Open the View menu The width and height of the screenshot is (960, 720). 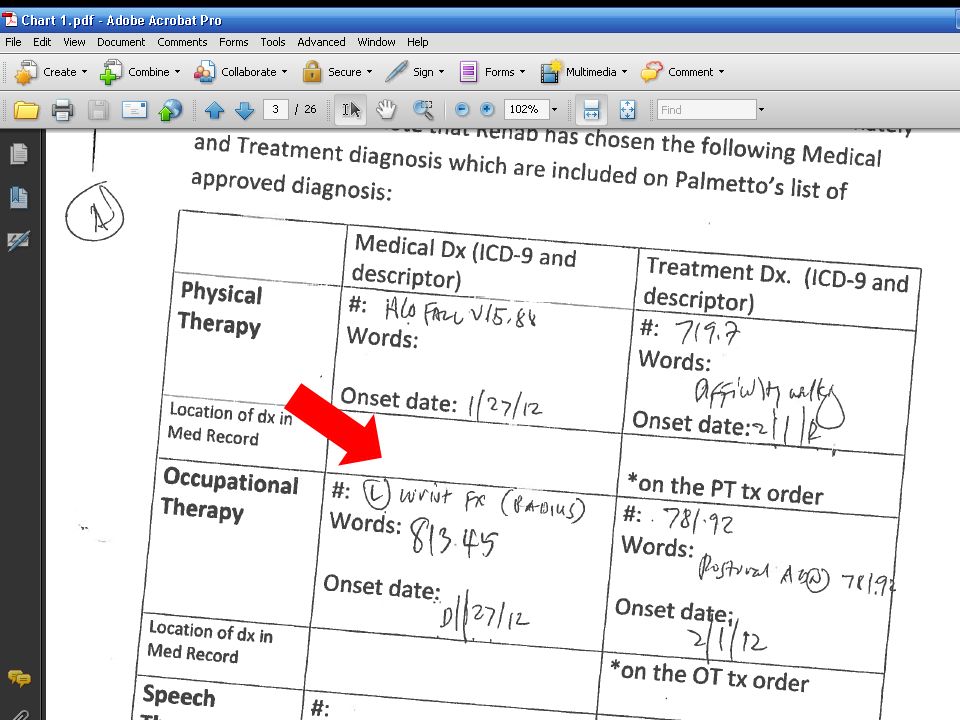pos(74,42)
